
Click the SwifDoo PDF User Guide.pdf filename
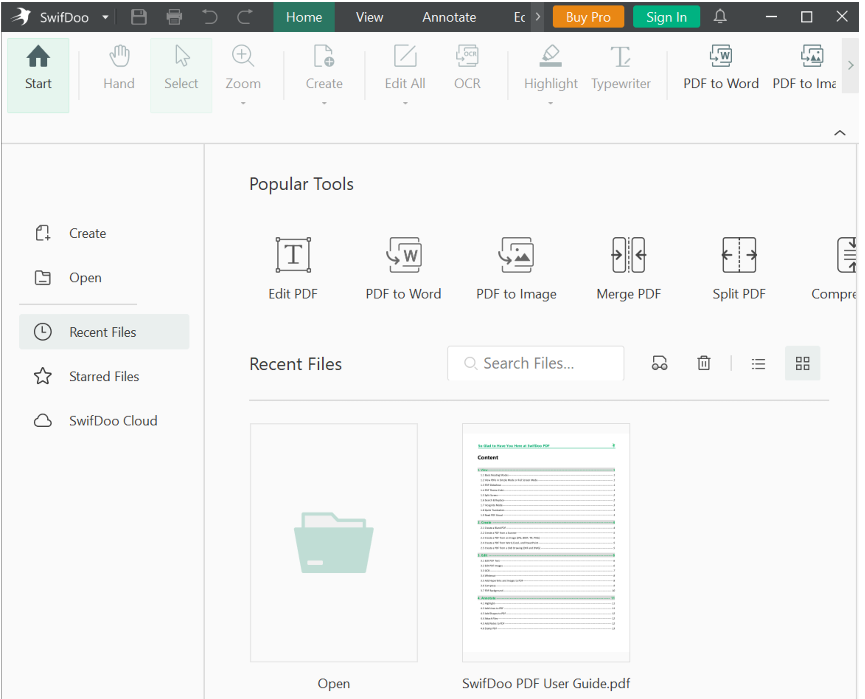point(546,683)
